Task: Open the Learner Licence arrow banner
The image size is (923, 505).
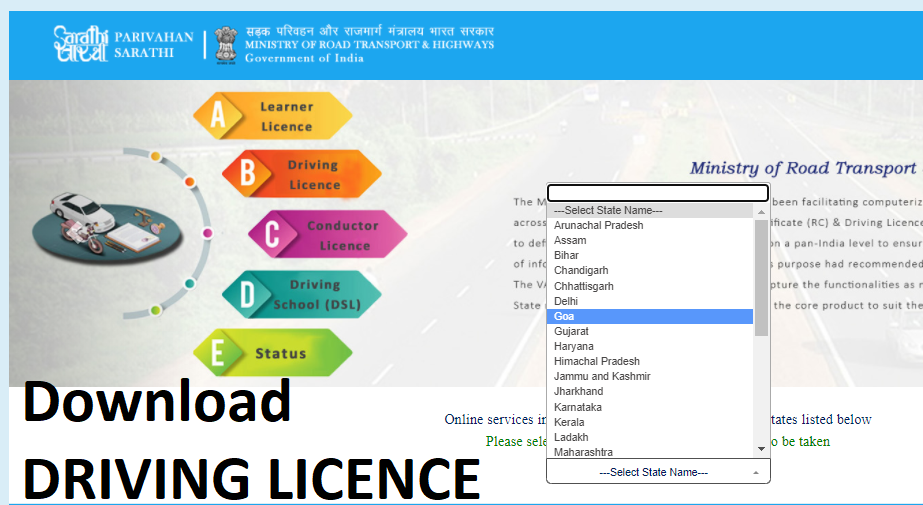Action: (273, 116)
